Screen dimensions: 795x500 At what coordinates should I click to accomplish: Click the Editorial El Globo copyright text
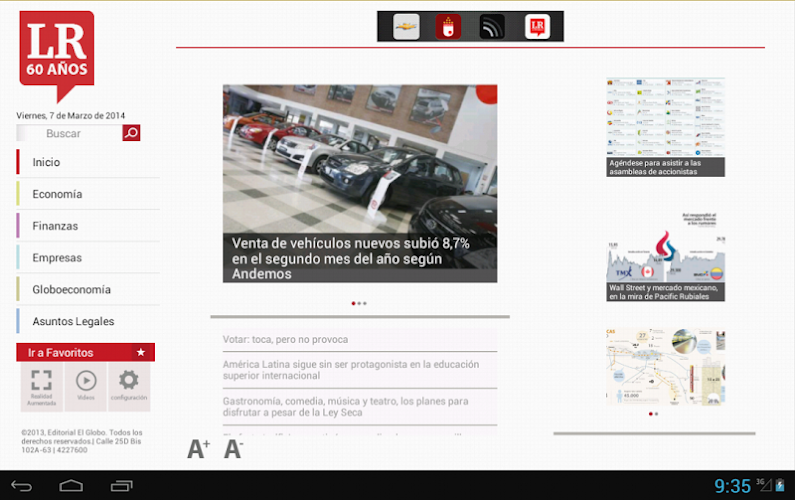[x=82, y=441]
